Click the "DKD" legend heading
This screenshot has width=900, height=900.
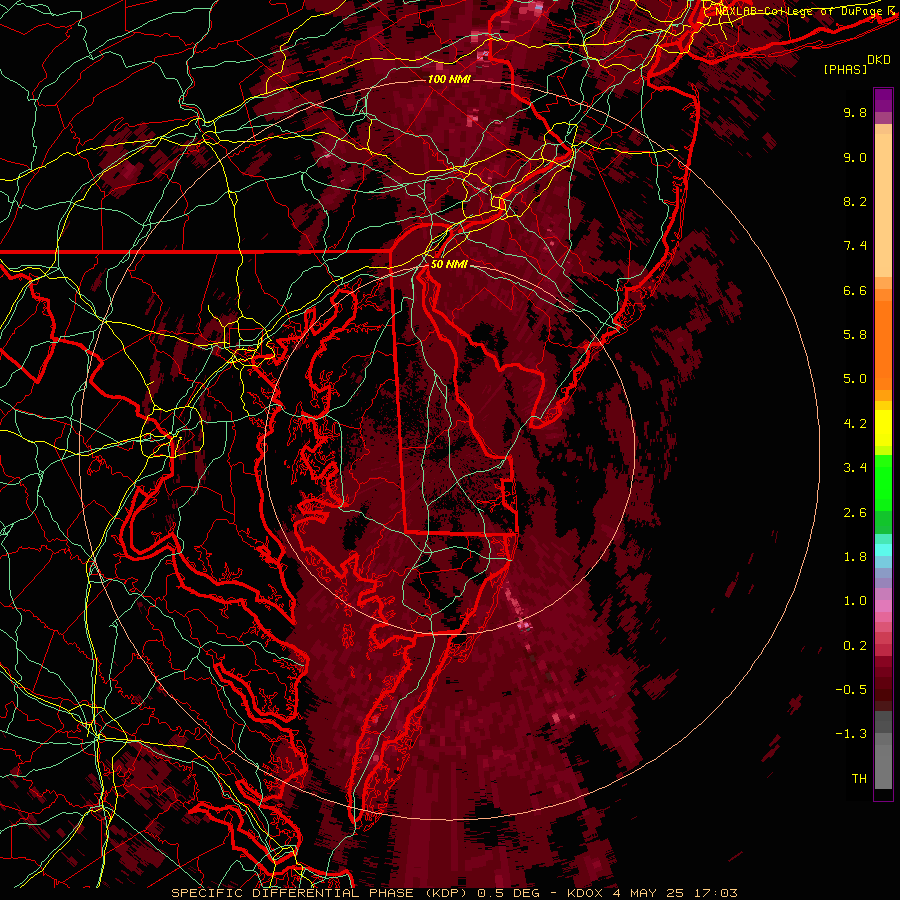point(879,60)
